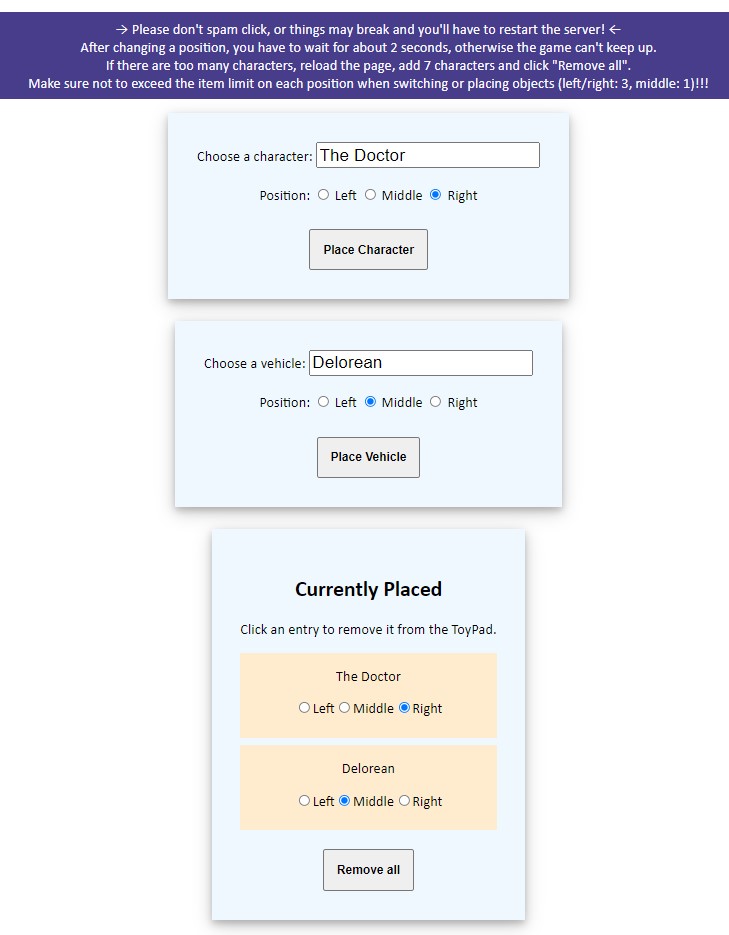Click the character name input field
This screenshot has height=935, width=729.
pos(427,155)
